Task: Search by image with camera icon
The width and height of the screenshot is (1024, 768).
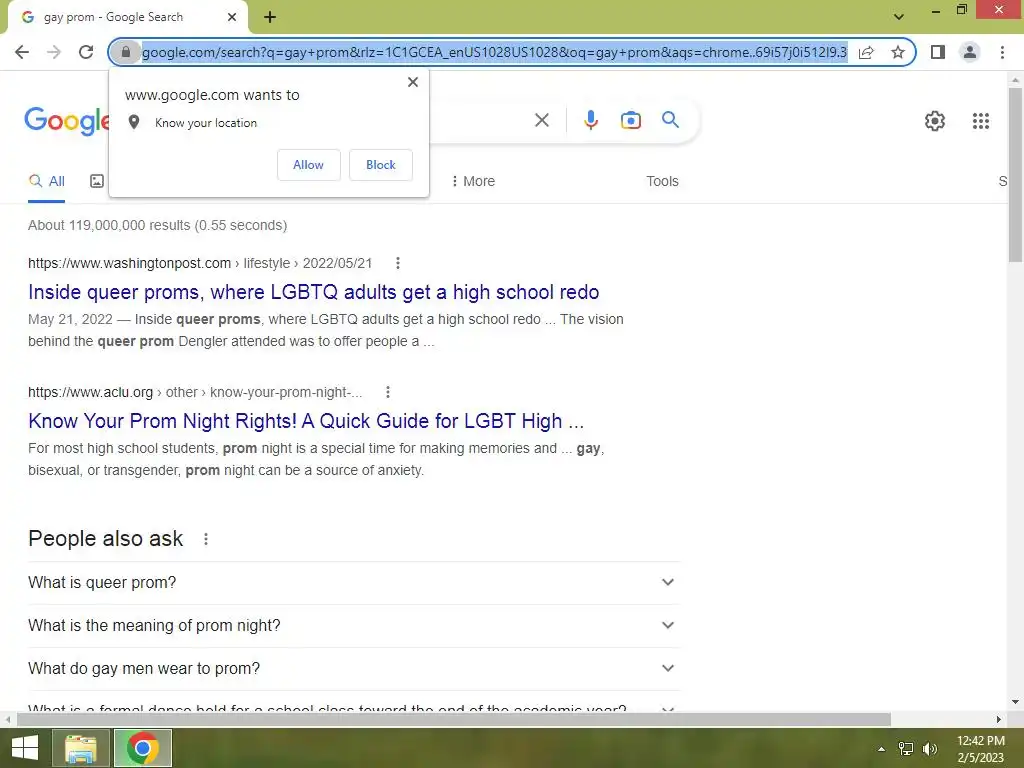Action: click(x=630, y=120)
